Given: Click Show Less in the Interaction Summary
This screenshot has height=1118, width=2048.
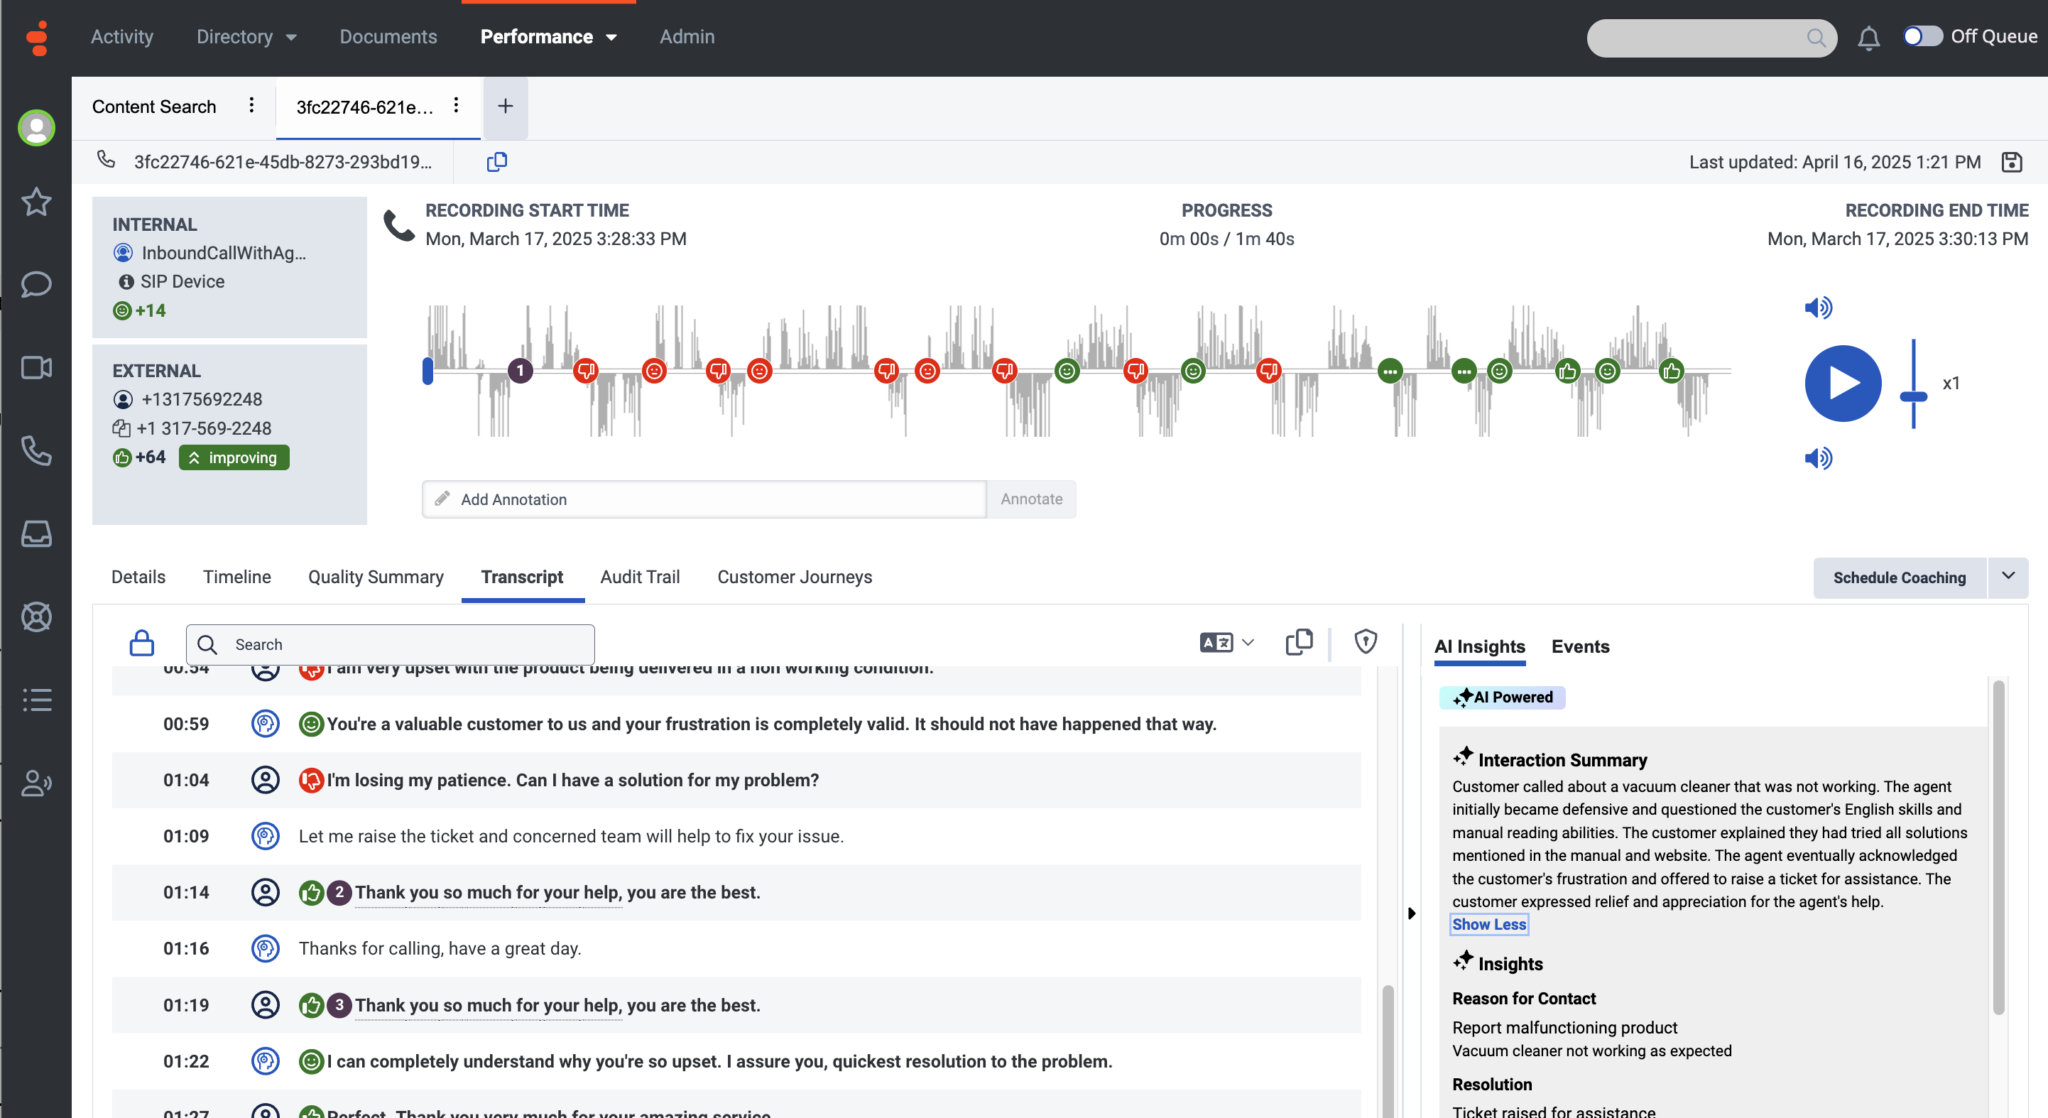Looking at the screenshot, I should [x=1489, y=923].
